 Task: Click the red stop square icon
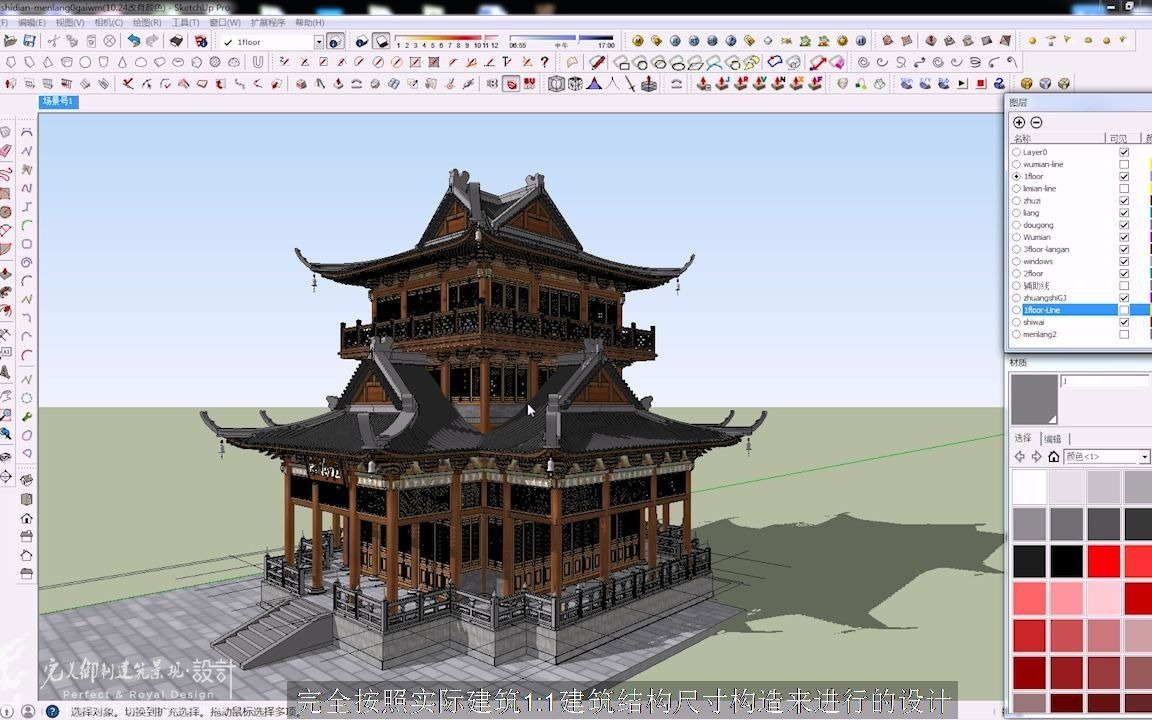tap(981, 84)
